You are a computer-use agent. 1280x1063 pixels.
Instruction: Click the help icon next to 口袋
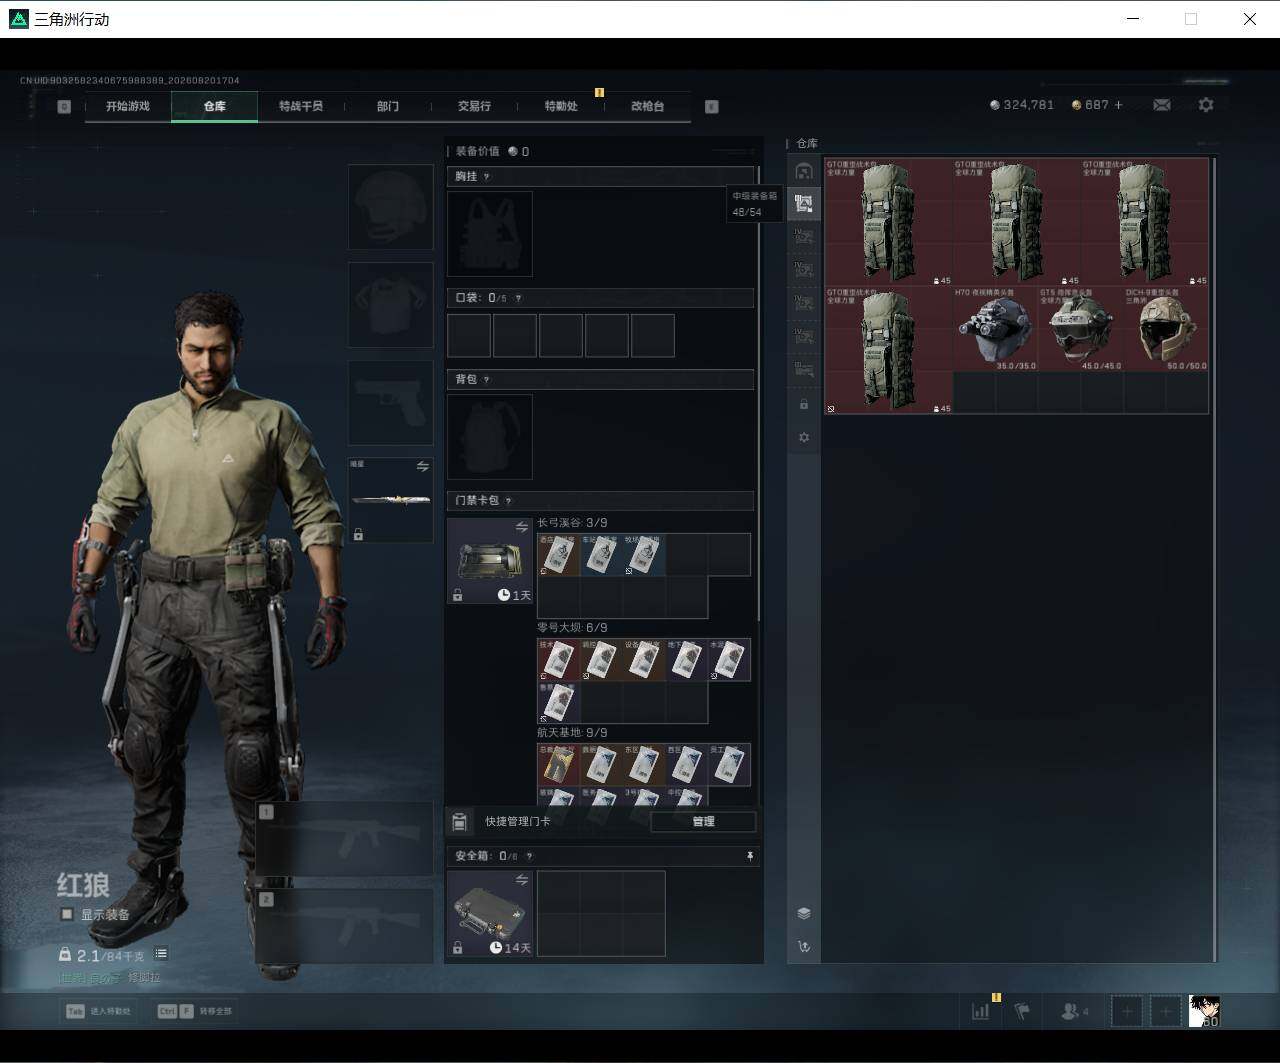517,298
